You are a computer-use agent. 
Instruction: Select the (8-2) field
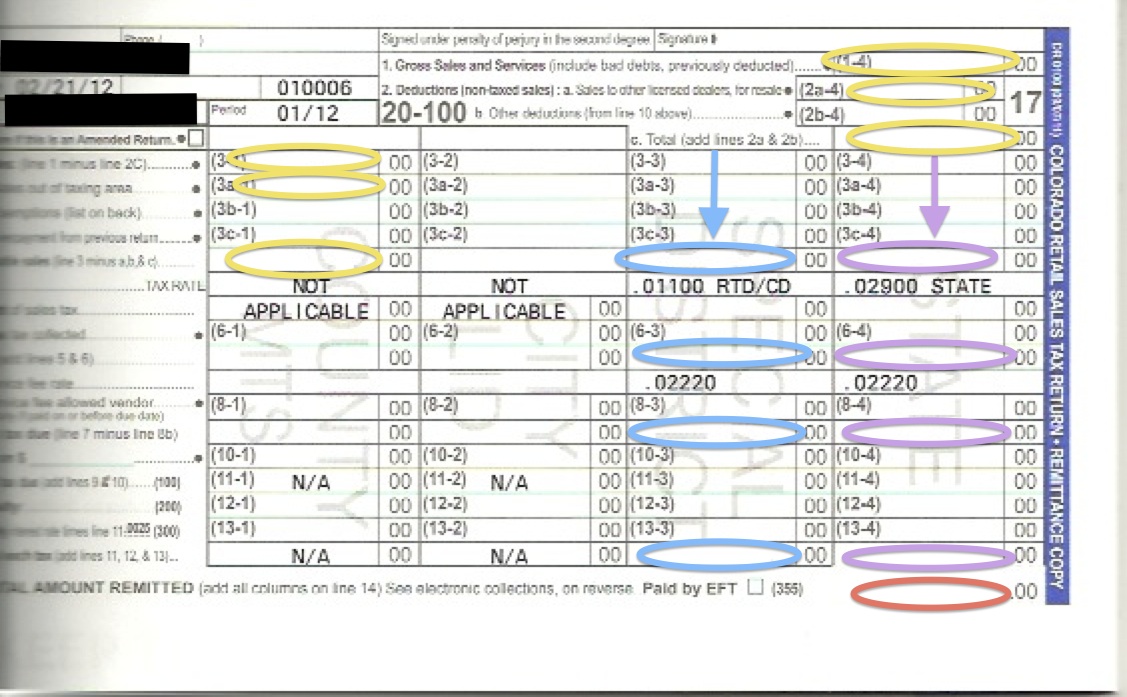click(x=505, y=407)
